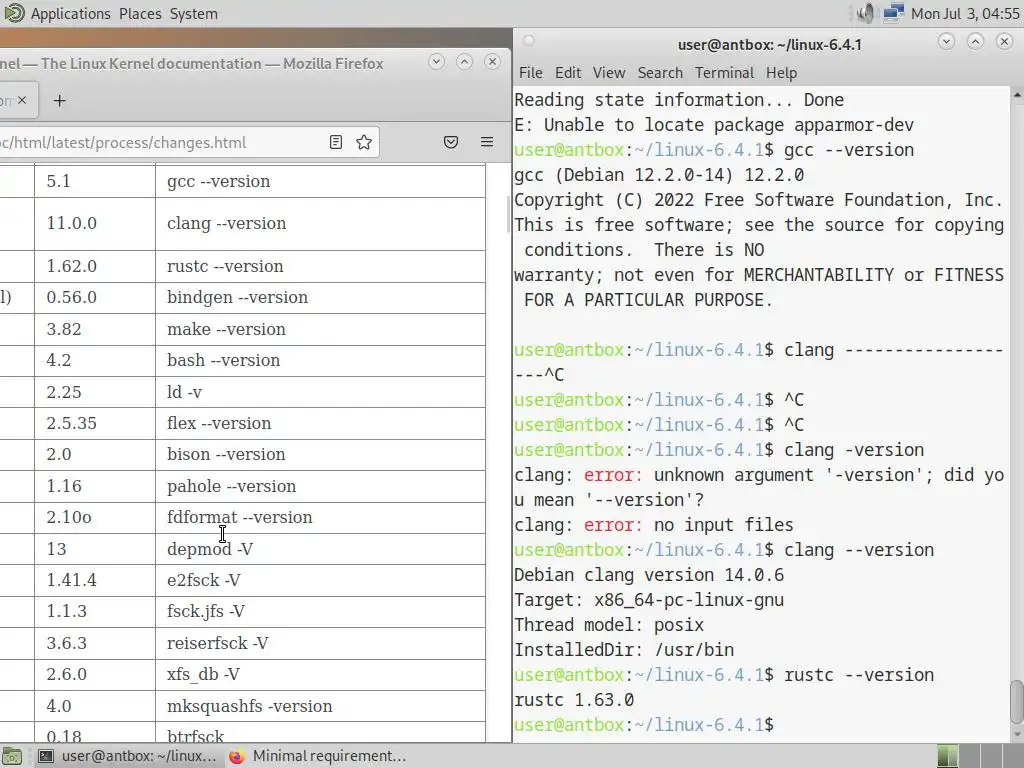Click the 'depmod -V' table cell

[320, 549]
